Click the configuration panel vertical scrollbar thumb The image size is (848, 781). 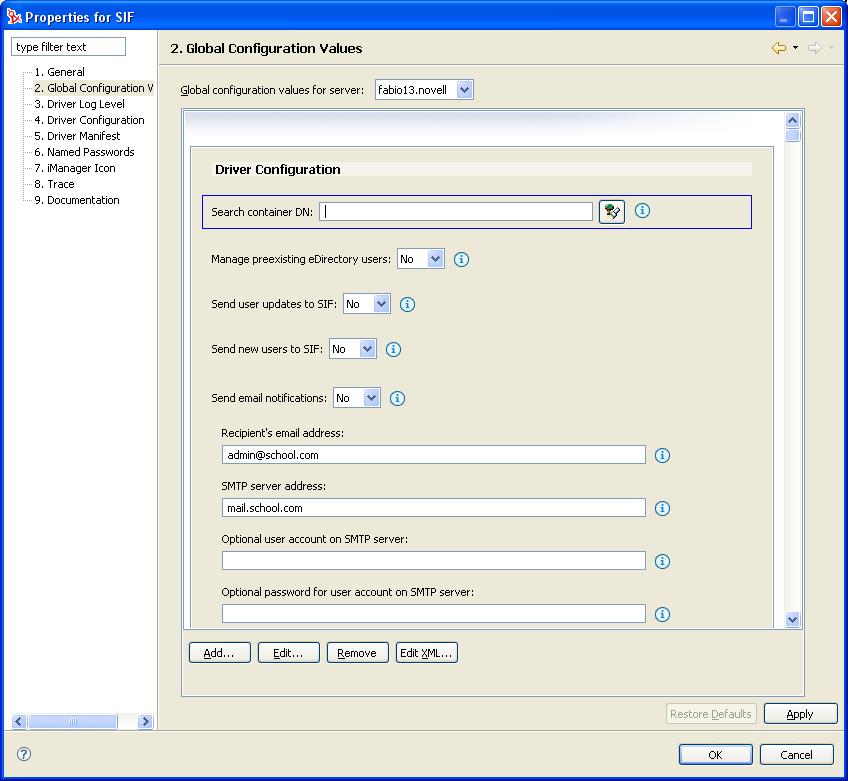pyautogui.click(x=792, y=135)
